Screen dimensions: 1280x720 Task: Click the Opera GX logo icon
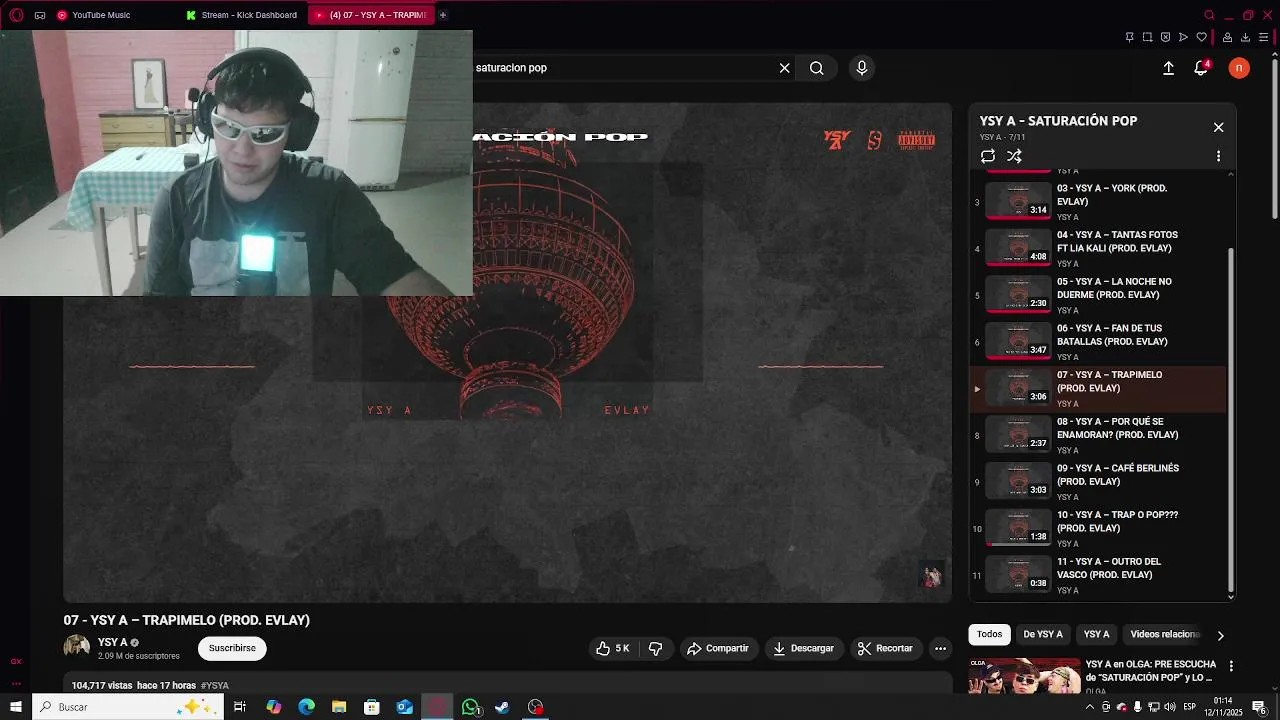point(16,15)
